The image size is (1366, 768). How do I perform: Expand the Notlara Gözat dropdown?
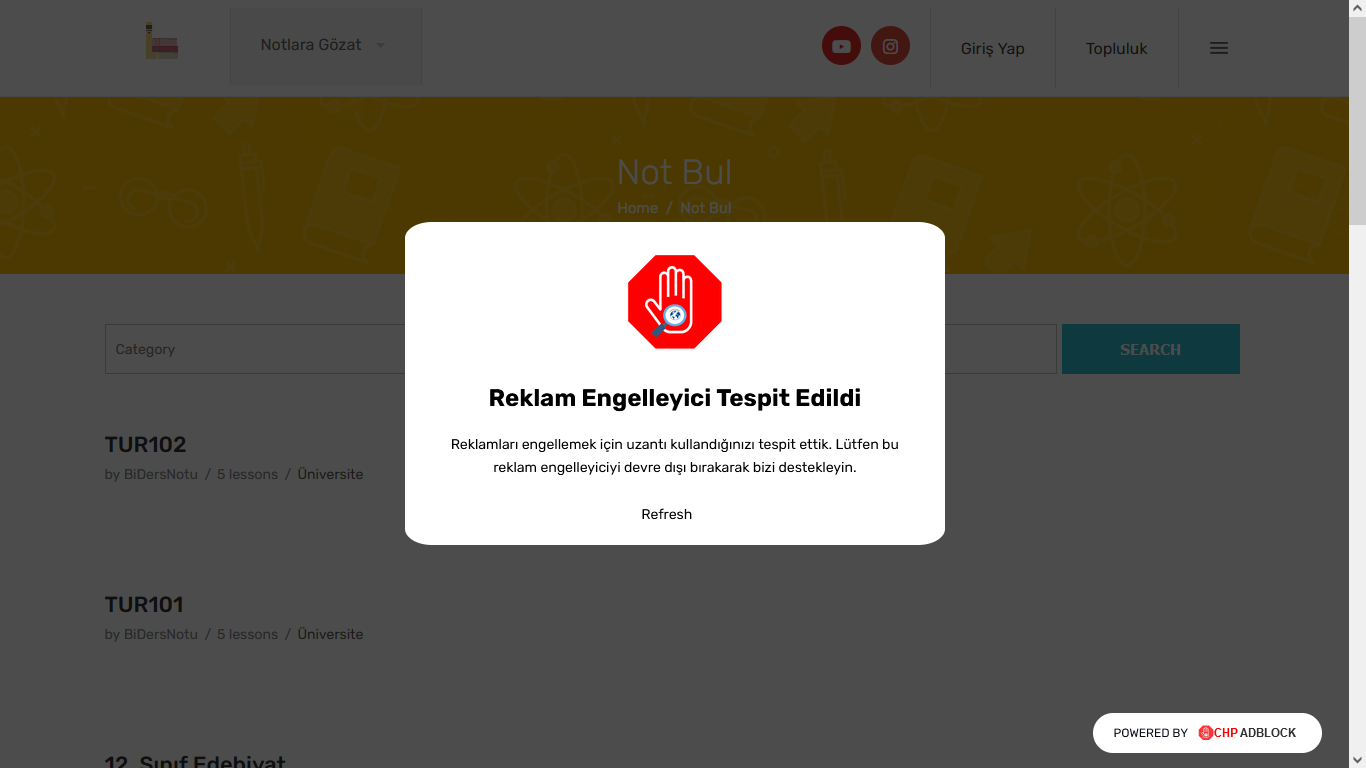(x=310, y=45)
